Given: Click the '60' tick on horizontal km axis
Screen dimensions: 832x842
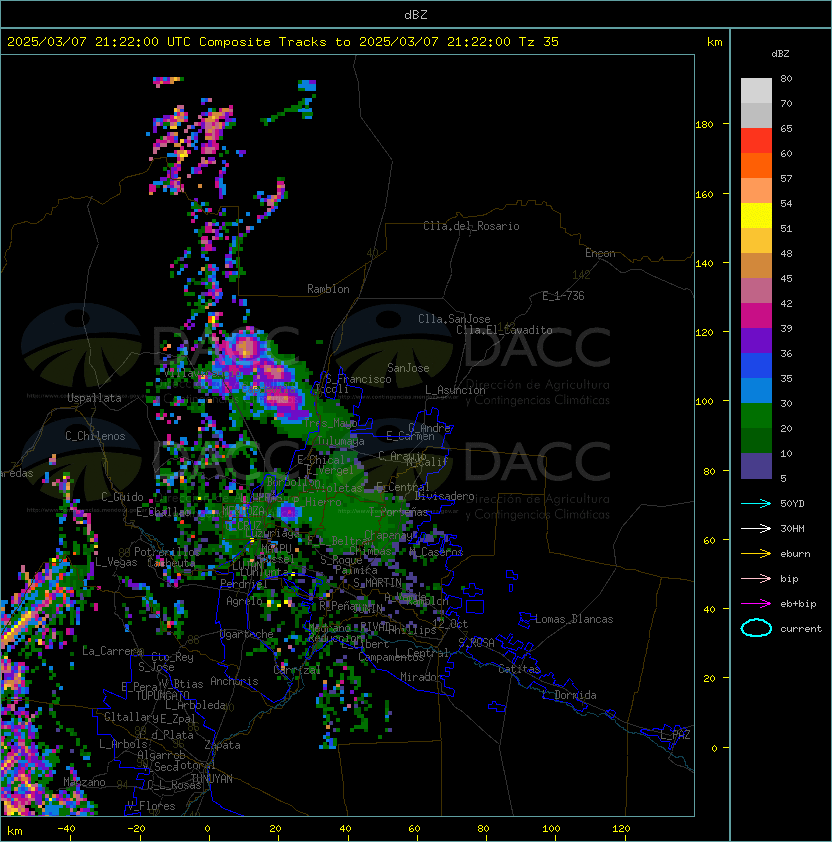Looking at the screenshot, I should tap(414, 829).
